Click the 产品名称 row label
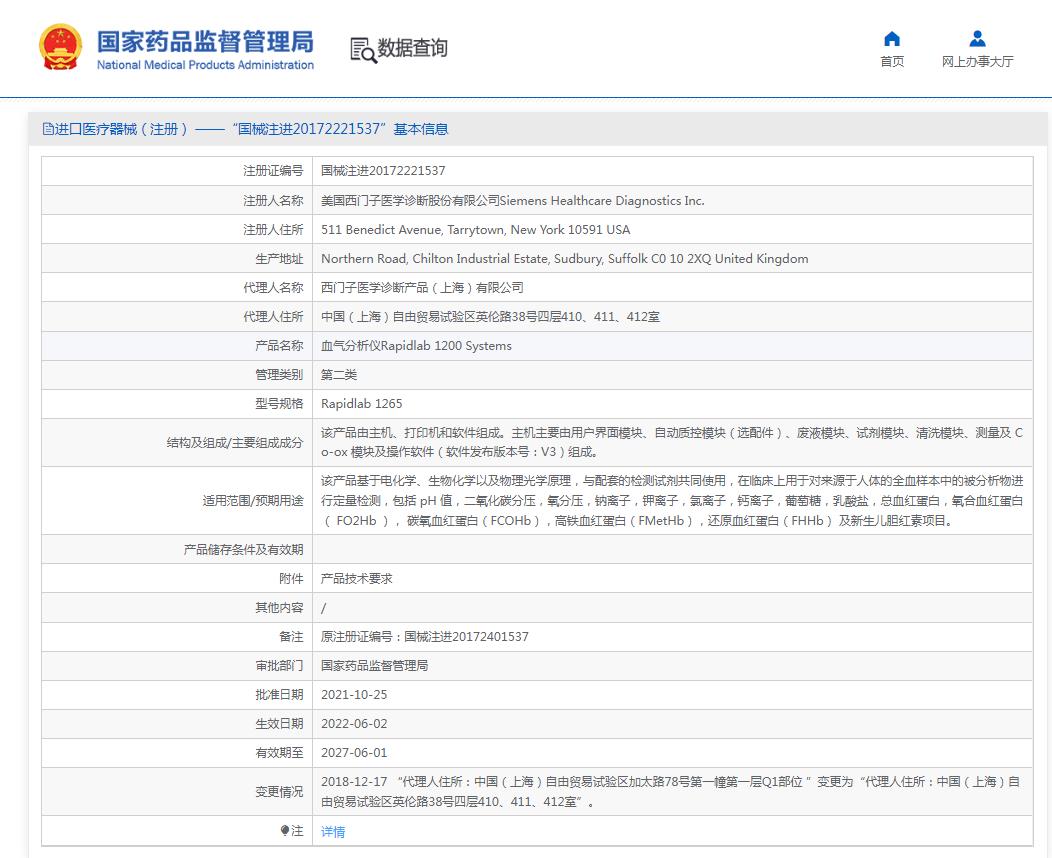Image resolution: width=1052 pixels, height=858 pixels. click(x=279, y=346)
